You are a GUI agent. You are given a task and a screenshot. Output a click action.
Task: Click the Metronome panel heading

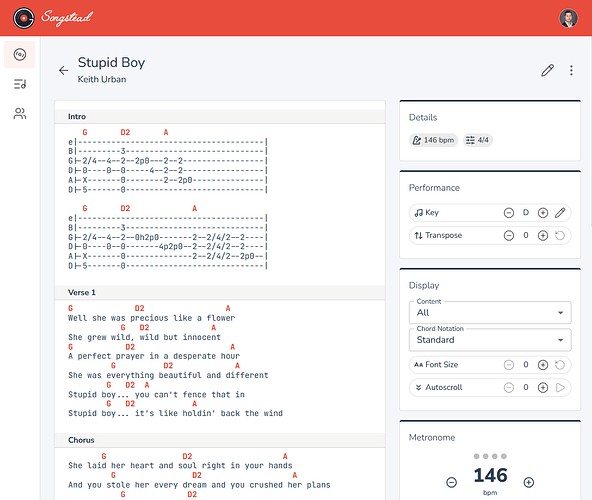point(432,437)
